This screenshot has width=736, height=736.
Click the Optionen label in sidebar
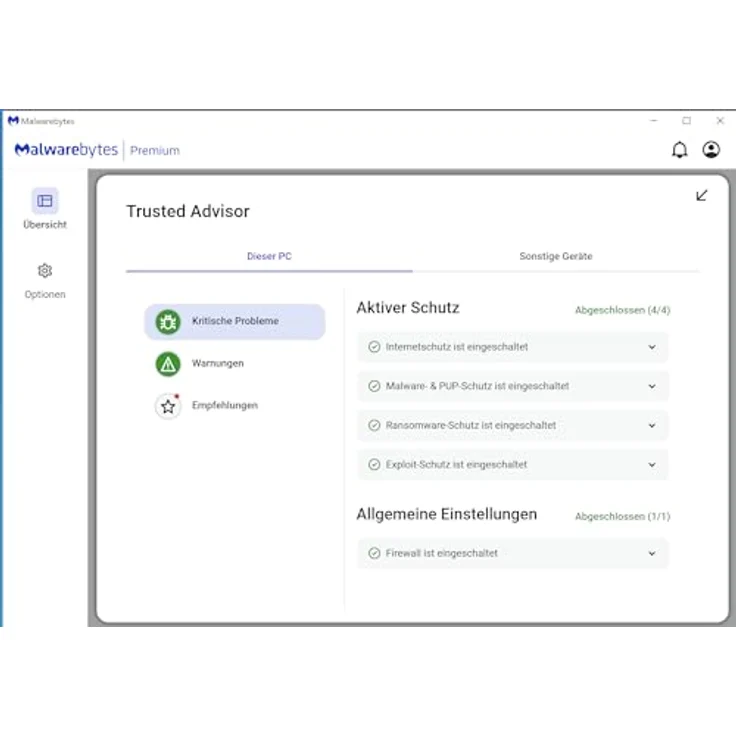[45, 294]
